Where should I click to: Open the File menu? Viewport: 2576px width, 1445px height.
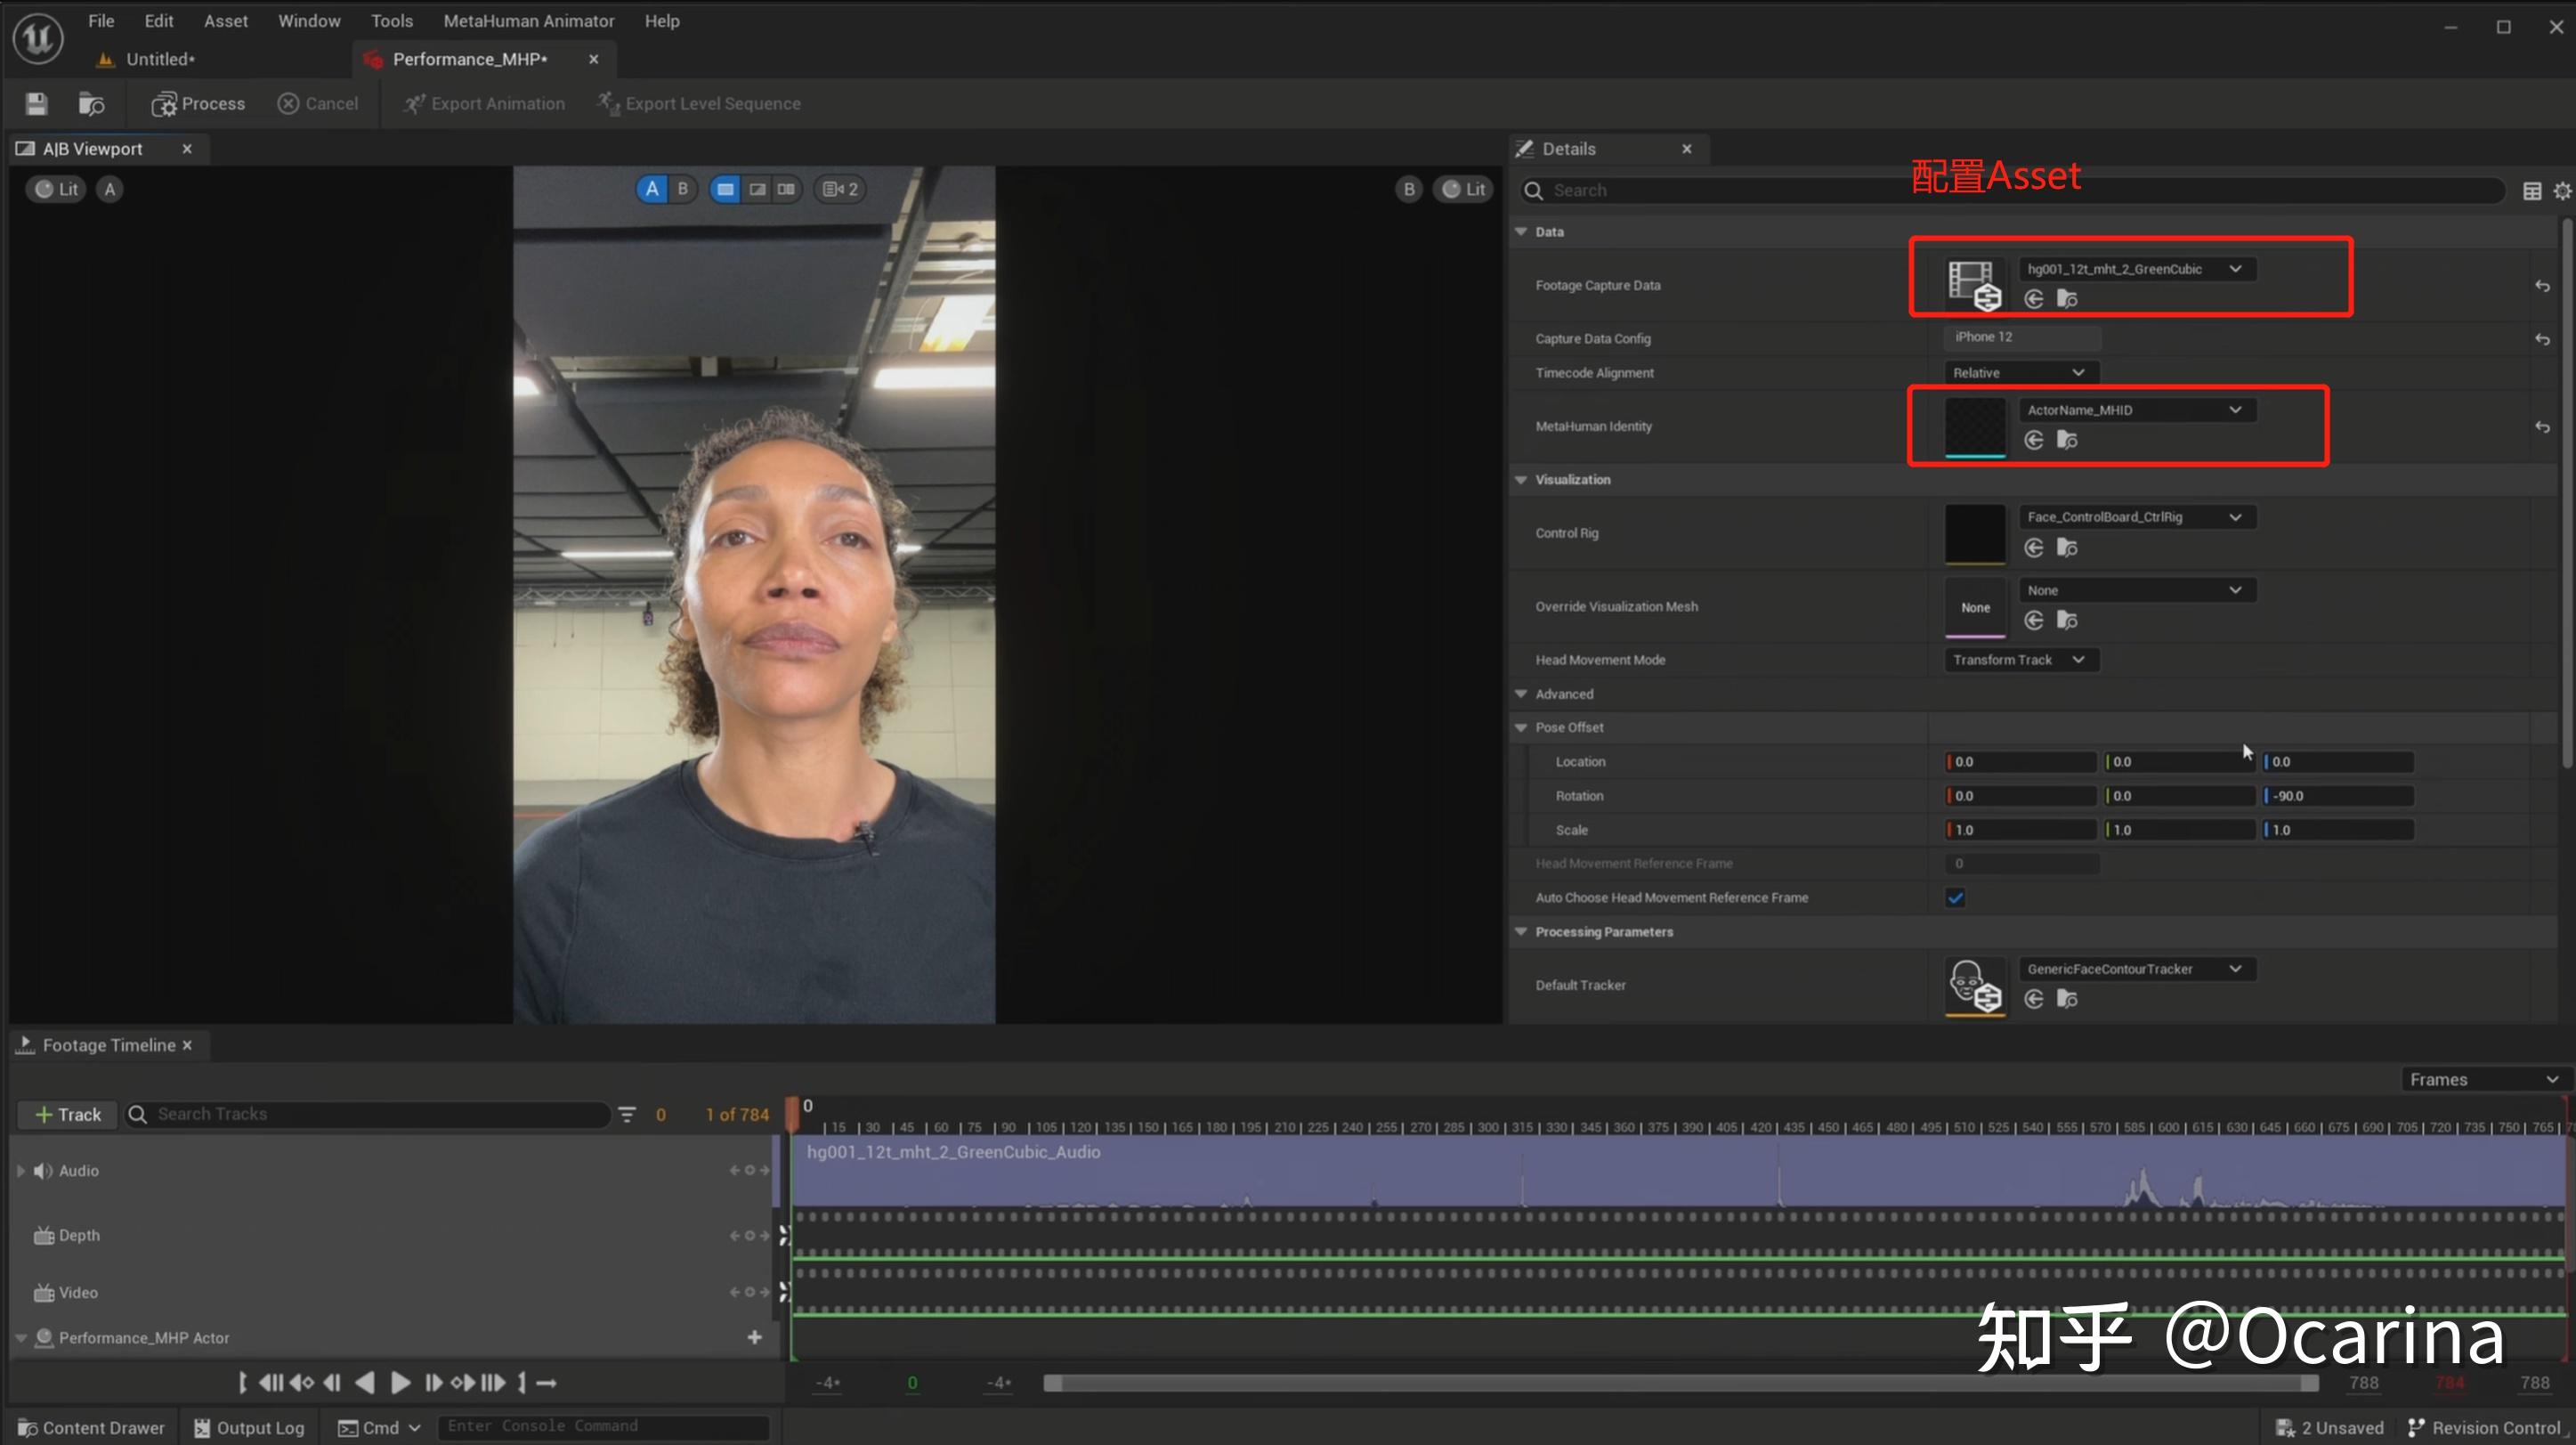[101, 20]
